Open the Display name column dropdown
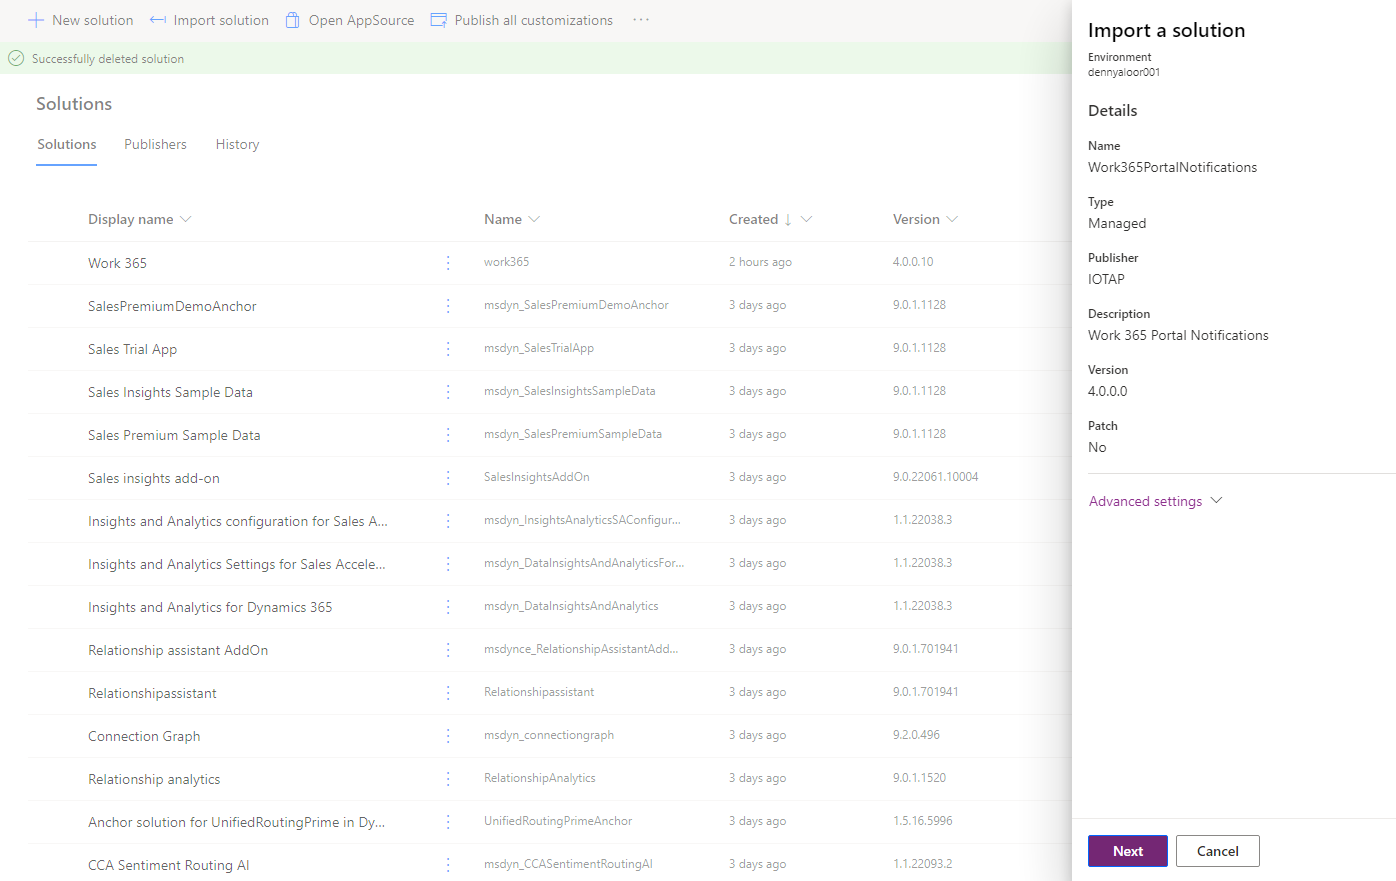This screenshot has height=881, width=1396. (185, 219)
